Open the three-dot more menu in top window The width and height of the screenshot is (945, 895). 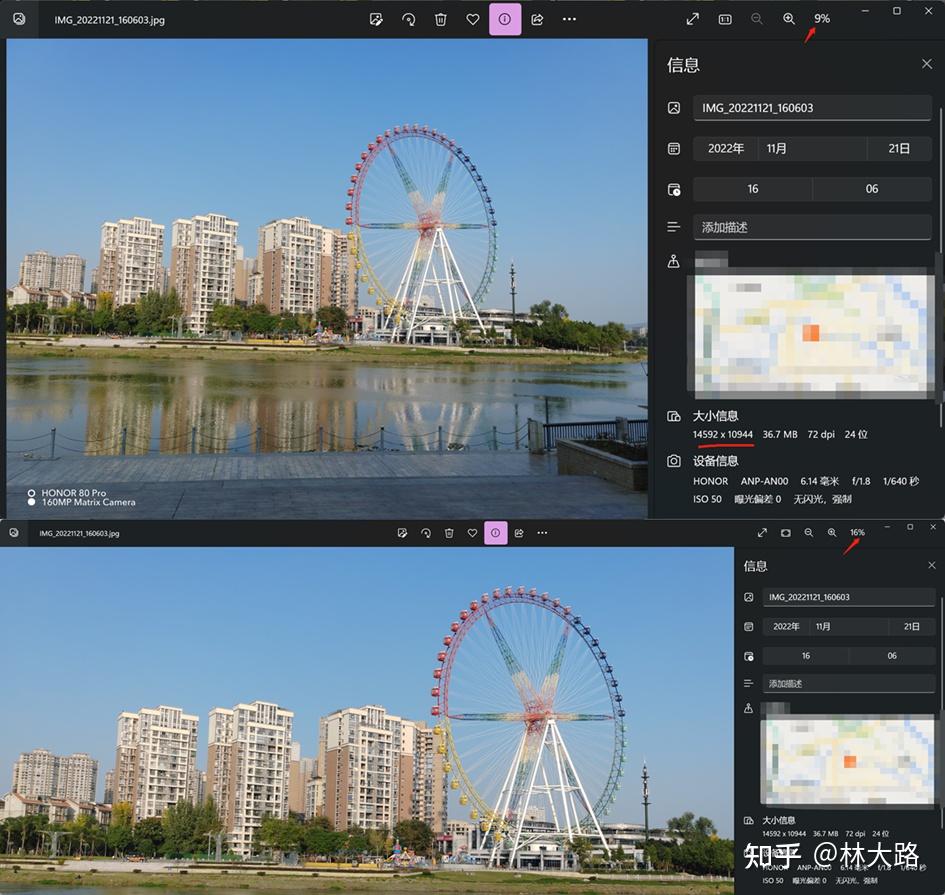pyautogui.click(x=569, y=19)
